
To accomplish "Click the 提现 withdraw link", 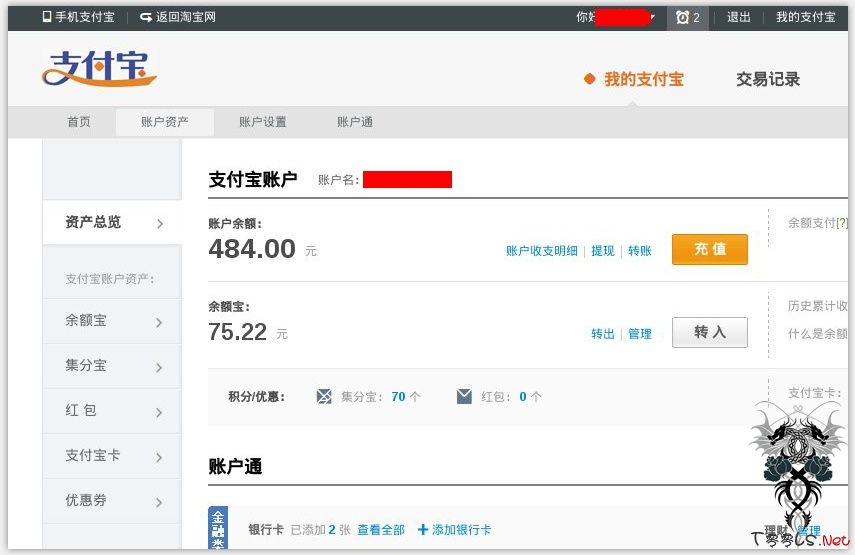I will tap(603, 251).
